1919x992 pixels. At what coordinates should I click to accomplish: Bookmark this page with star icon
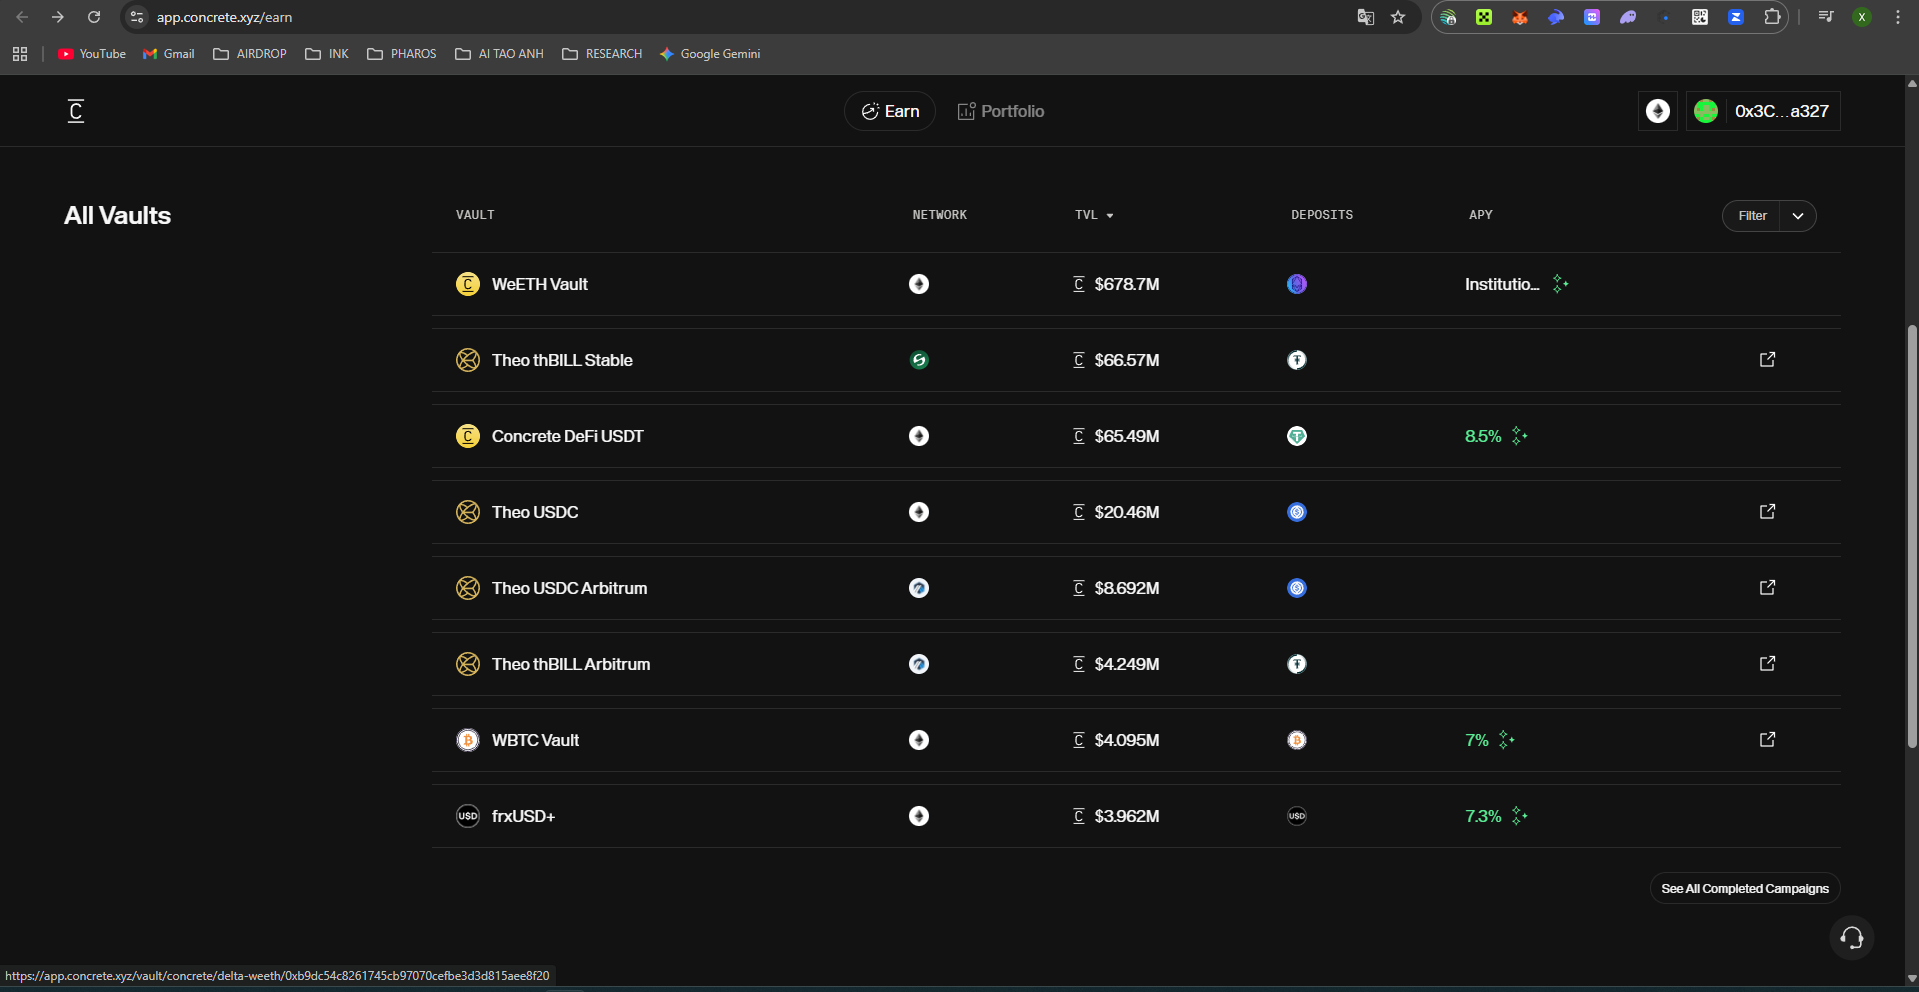coord(1398,17)
